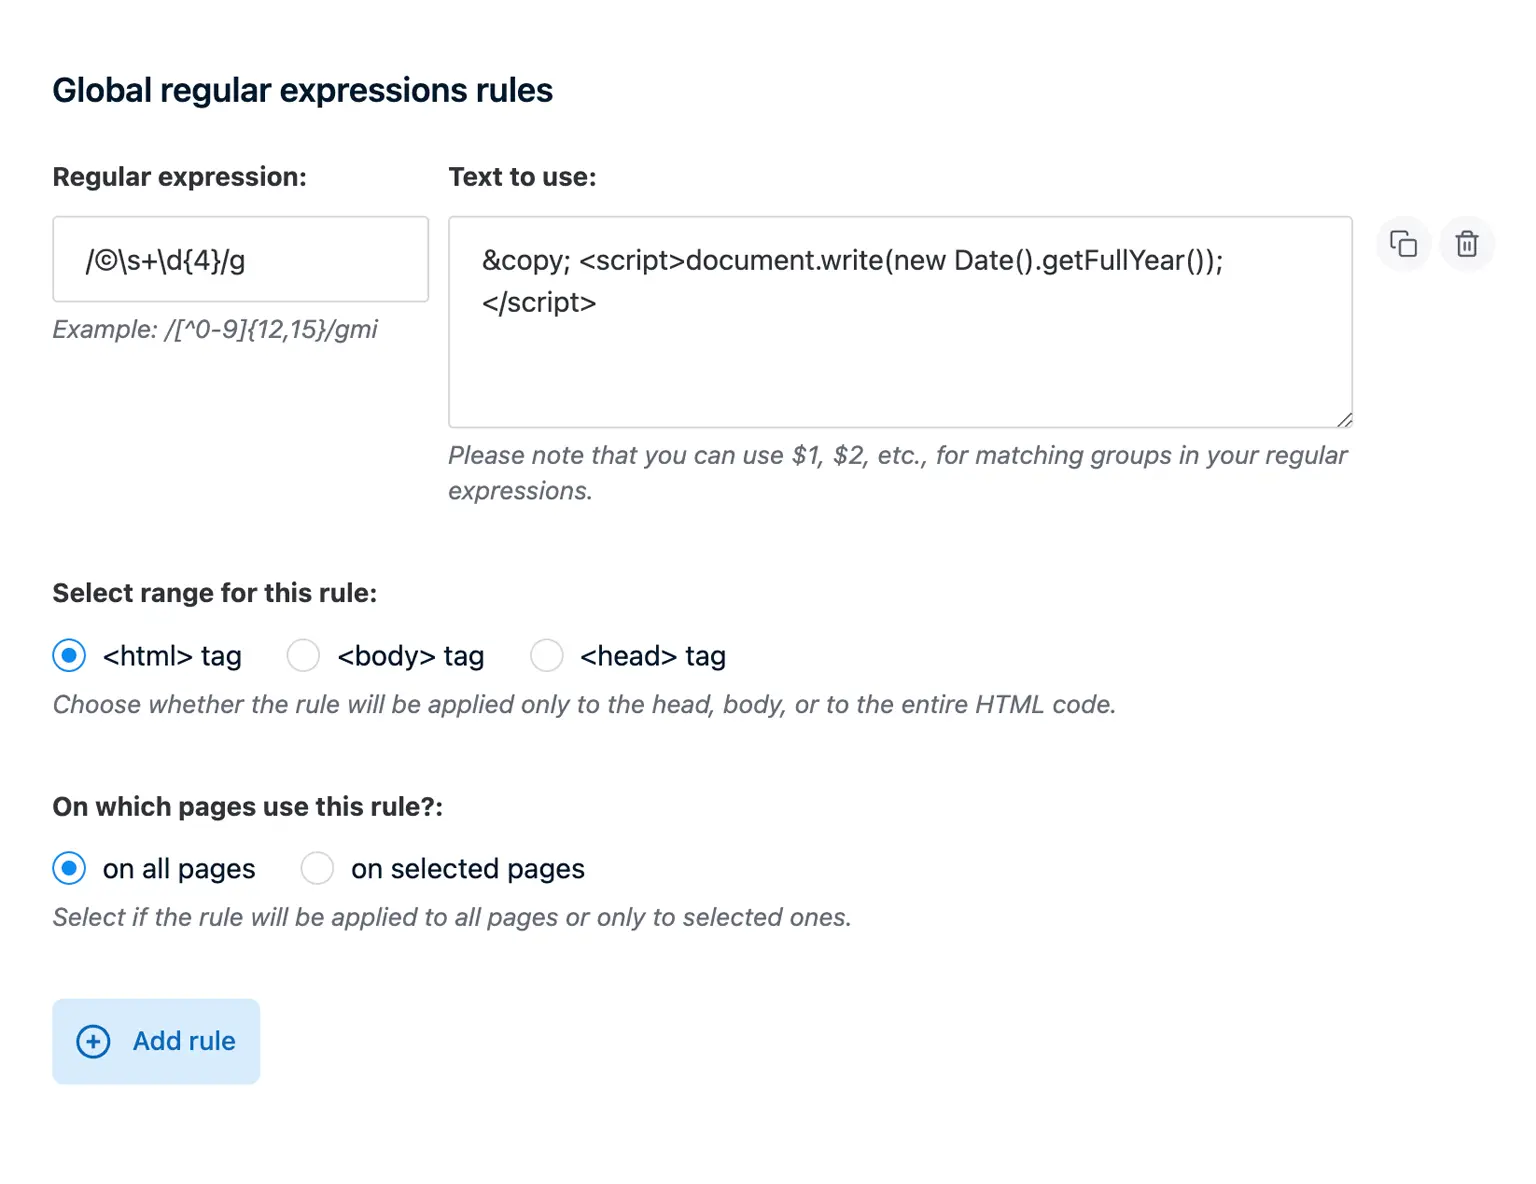Viewport: 1536px width, 1184px height.
Task: Click the <body> tag label text
Action: click(410, 655)
